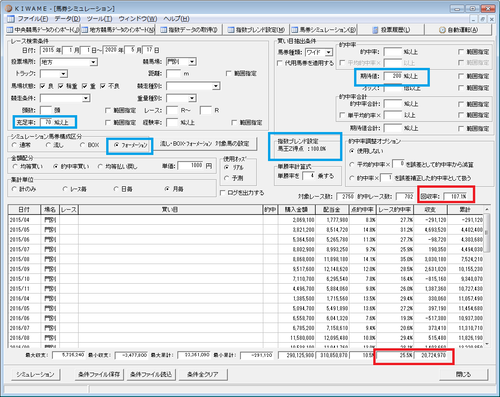Click the 配当金 column header
Image resolution: width=500 pixels, height=397 pixels.
[x=332, y=210]
